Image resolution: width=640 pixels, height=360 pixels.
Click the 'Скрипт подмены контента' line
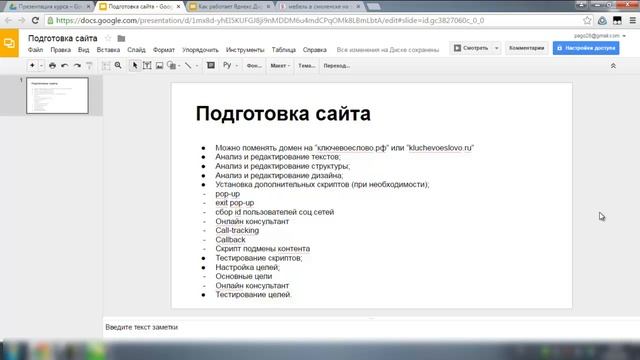(x=262, y=249)
